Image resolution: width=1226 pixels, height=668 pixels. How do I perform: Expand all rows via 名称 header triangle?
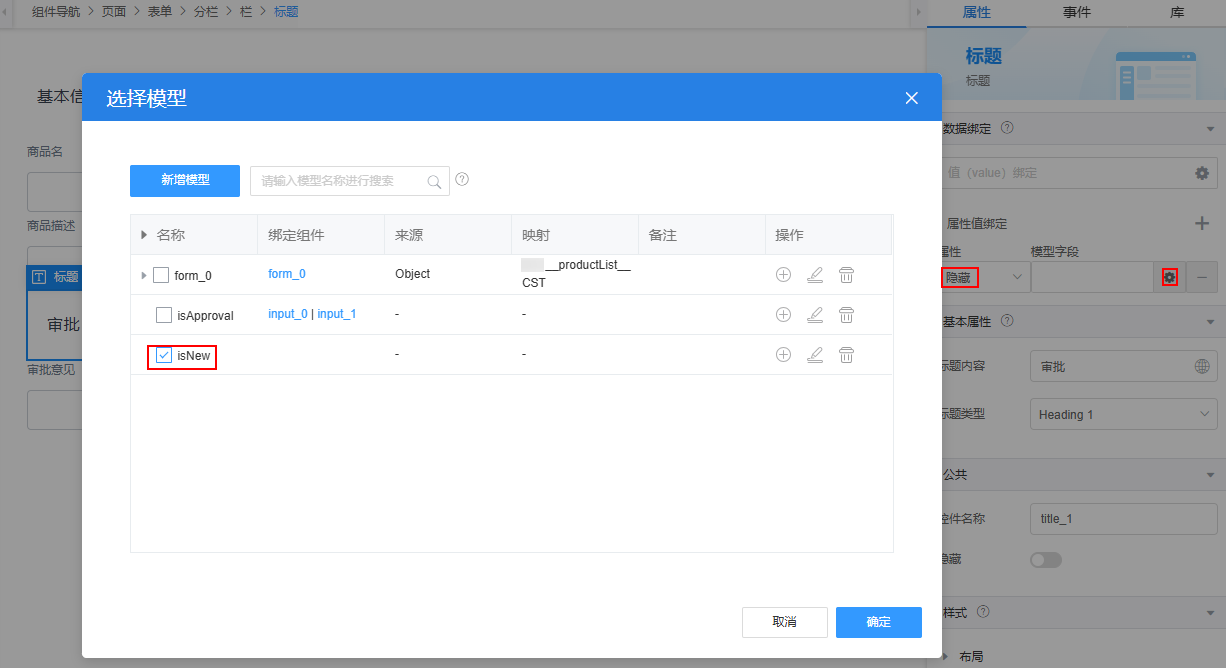tap(144, 235)
